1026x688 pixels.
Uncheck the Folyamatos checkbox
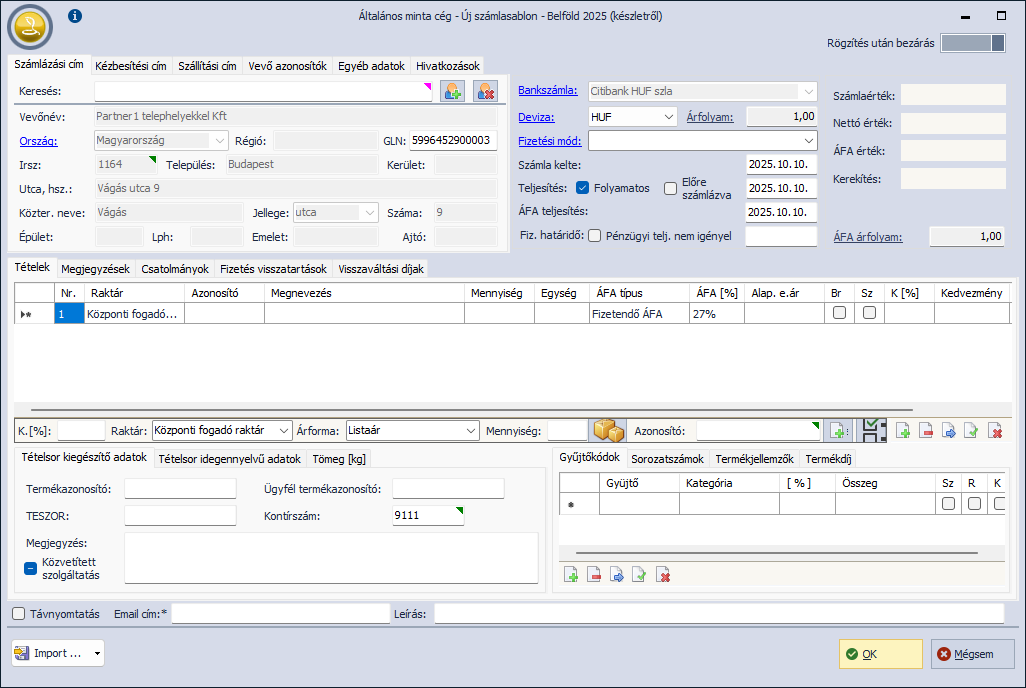[582, 188]
